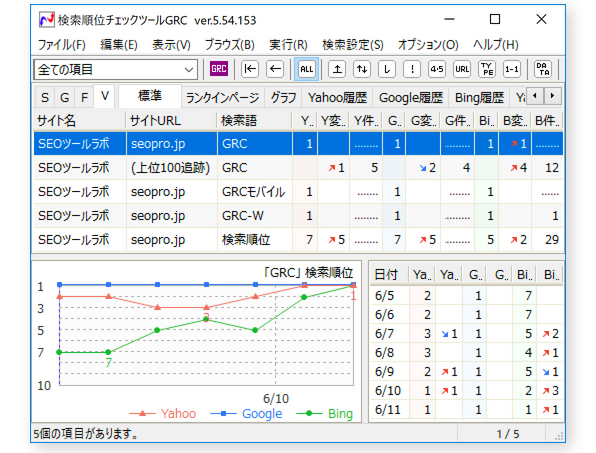Image resolution: width=596 pixels, height=453 pixels.
Task: Click the 「GRC」検索順位 graph title
Action: pyautogui.click(x=308, y=272)
